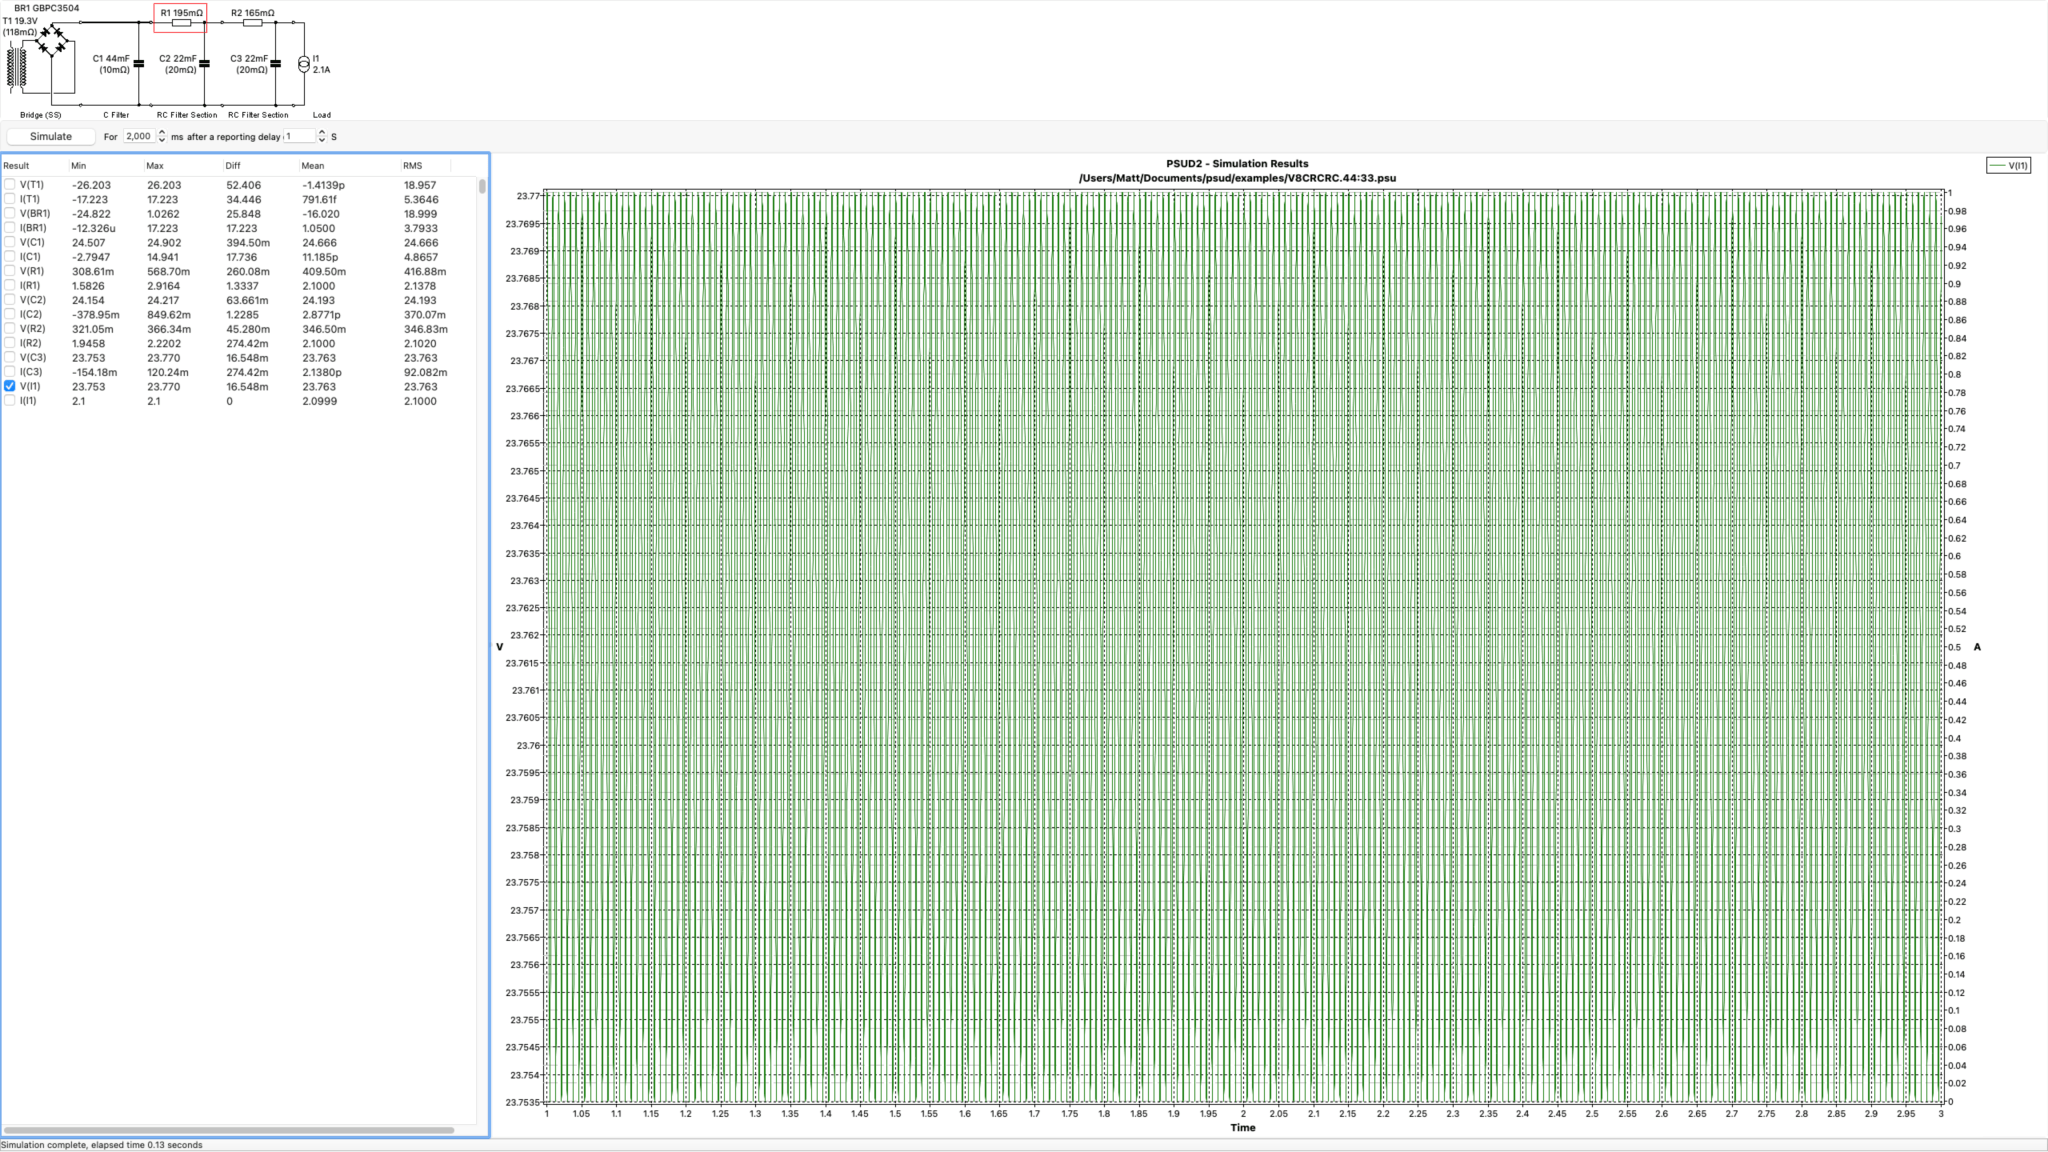Image resolution: width=2048 pixels, height=1152 pixels.
Task: Enable the V(C1) trace checkbox
Action: click(x=10, y=242)
